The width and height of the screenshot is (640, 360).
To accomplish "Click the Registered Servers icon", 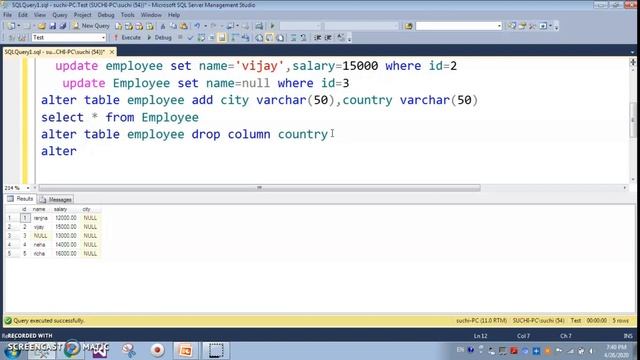I will tap(512, 26).
